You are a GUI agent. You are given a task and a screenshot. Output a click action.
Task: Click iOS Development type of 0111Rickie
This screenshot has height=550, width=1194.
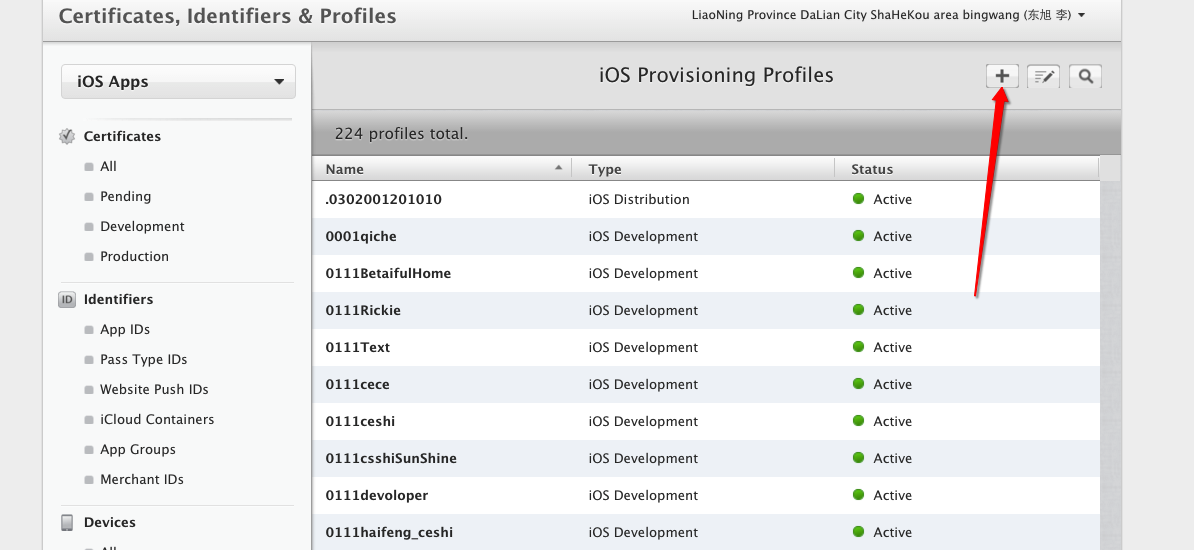643,310
